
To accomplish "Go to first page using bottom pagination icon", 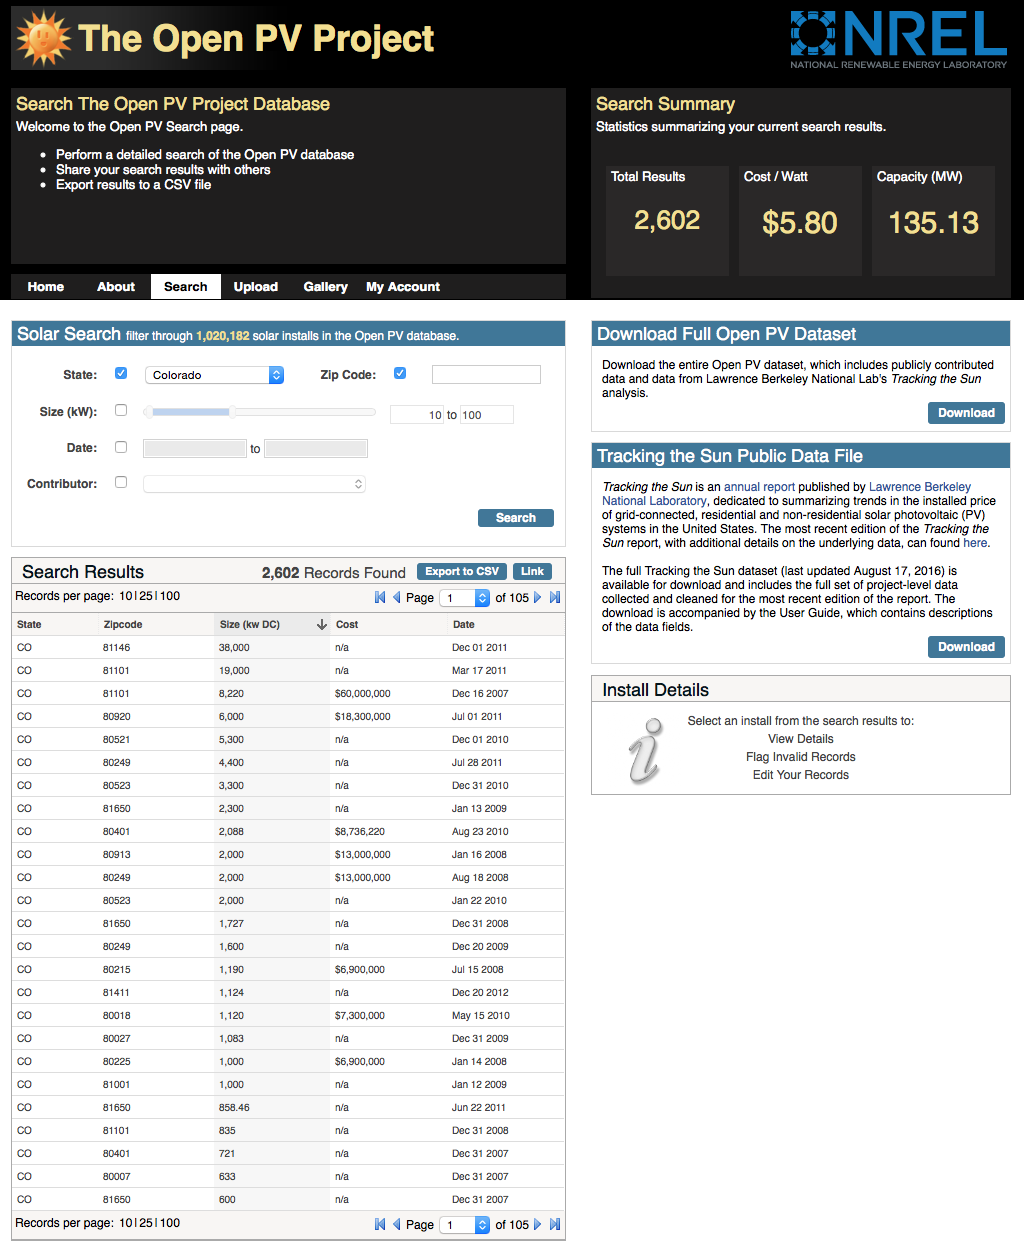I will (380, 1224).
